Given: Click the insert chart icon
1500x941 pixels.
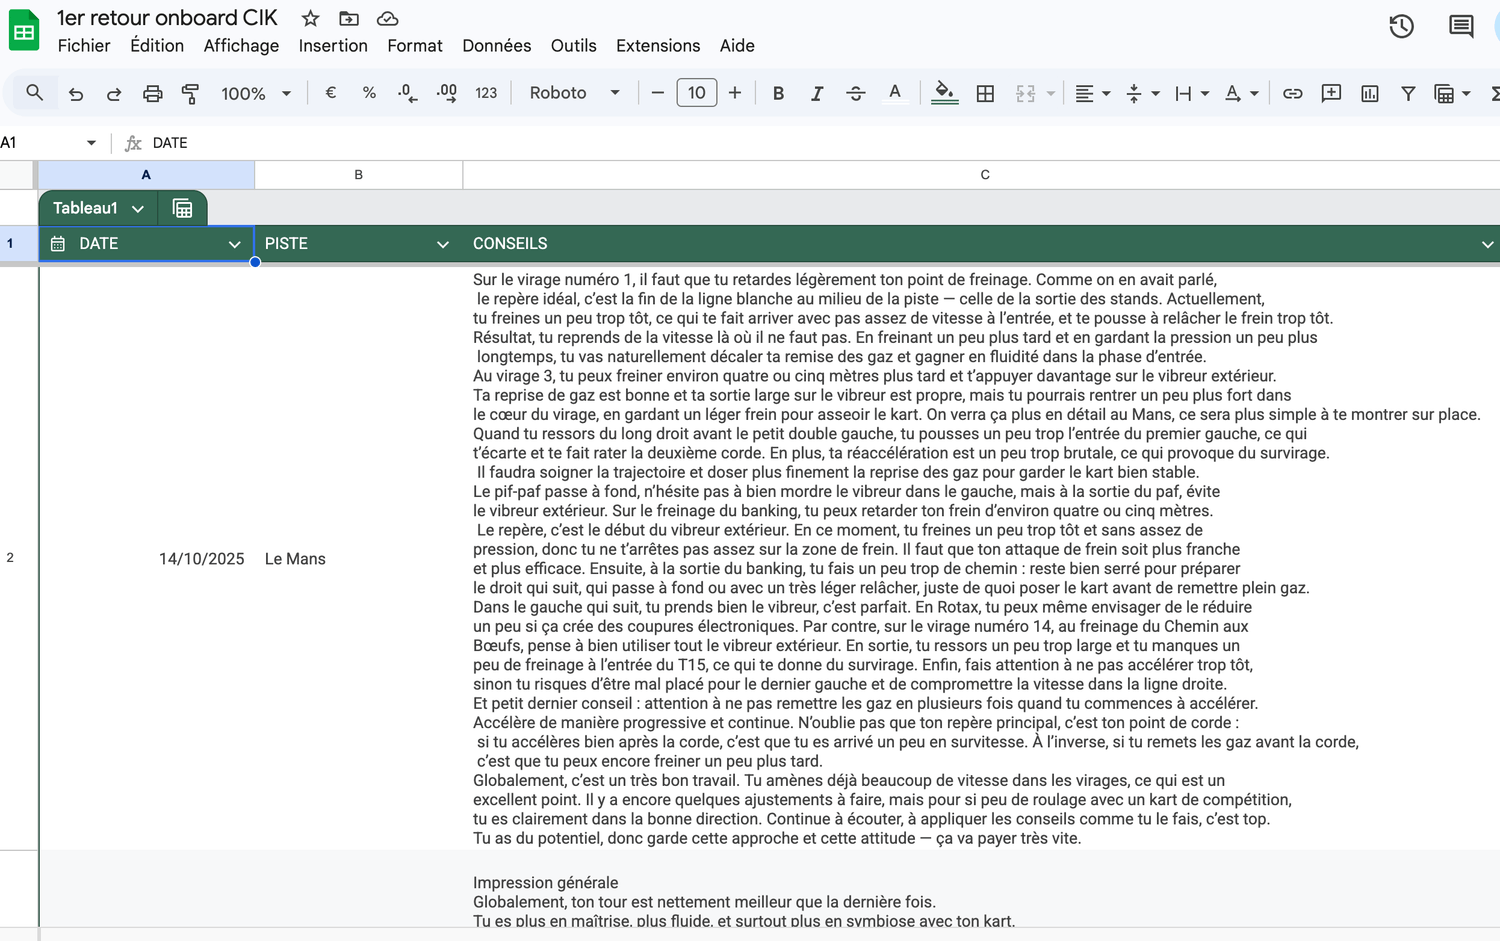Looking at the screenshot, I should 1369,93.
